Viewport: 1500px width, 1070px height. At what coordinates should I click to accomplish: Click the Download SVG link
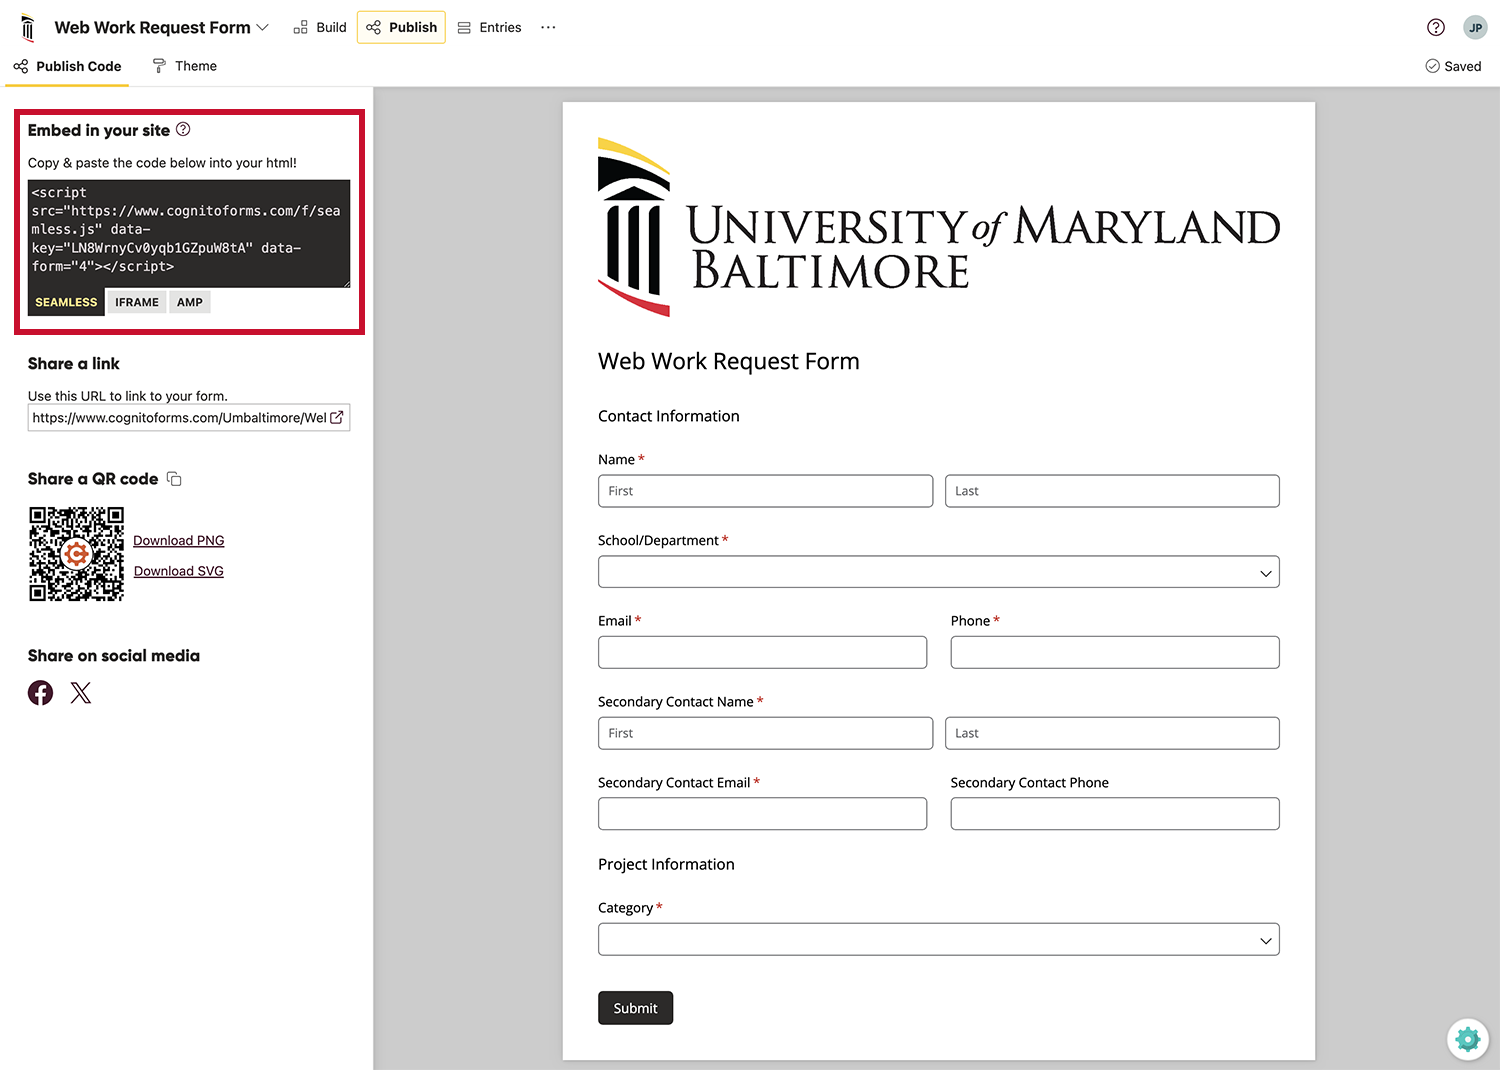179,571
